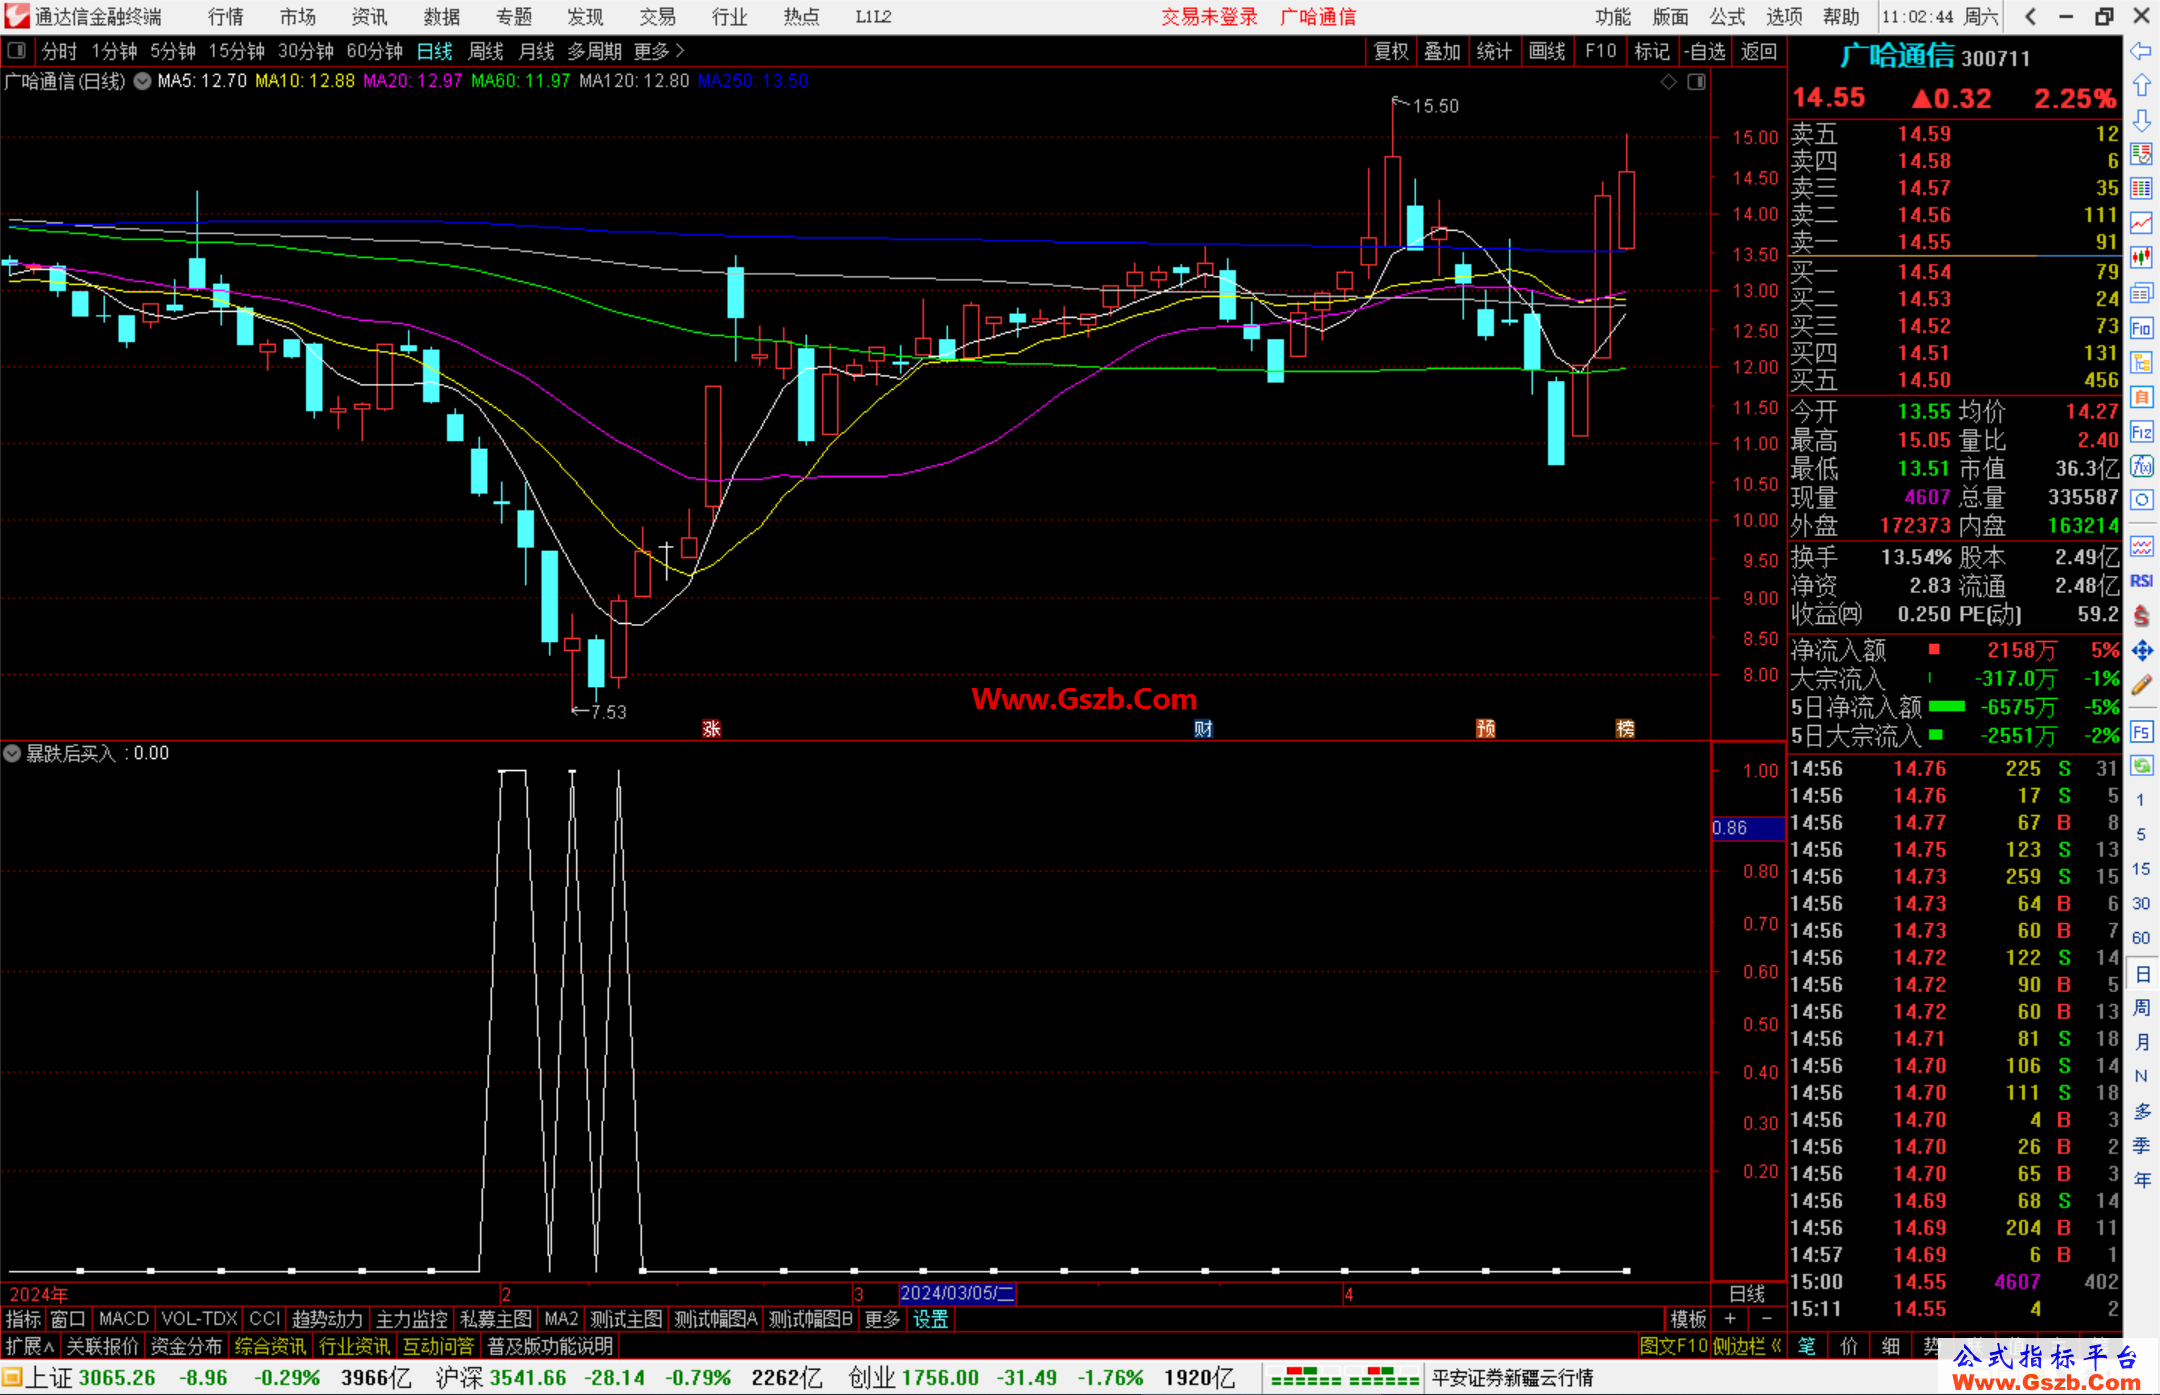Open the colored quote table icon
This screenshot has height=1395, width=2160.
(x=2141, y=188)
